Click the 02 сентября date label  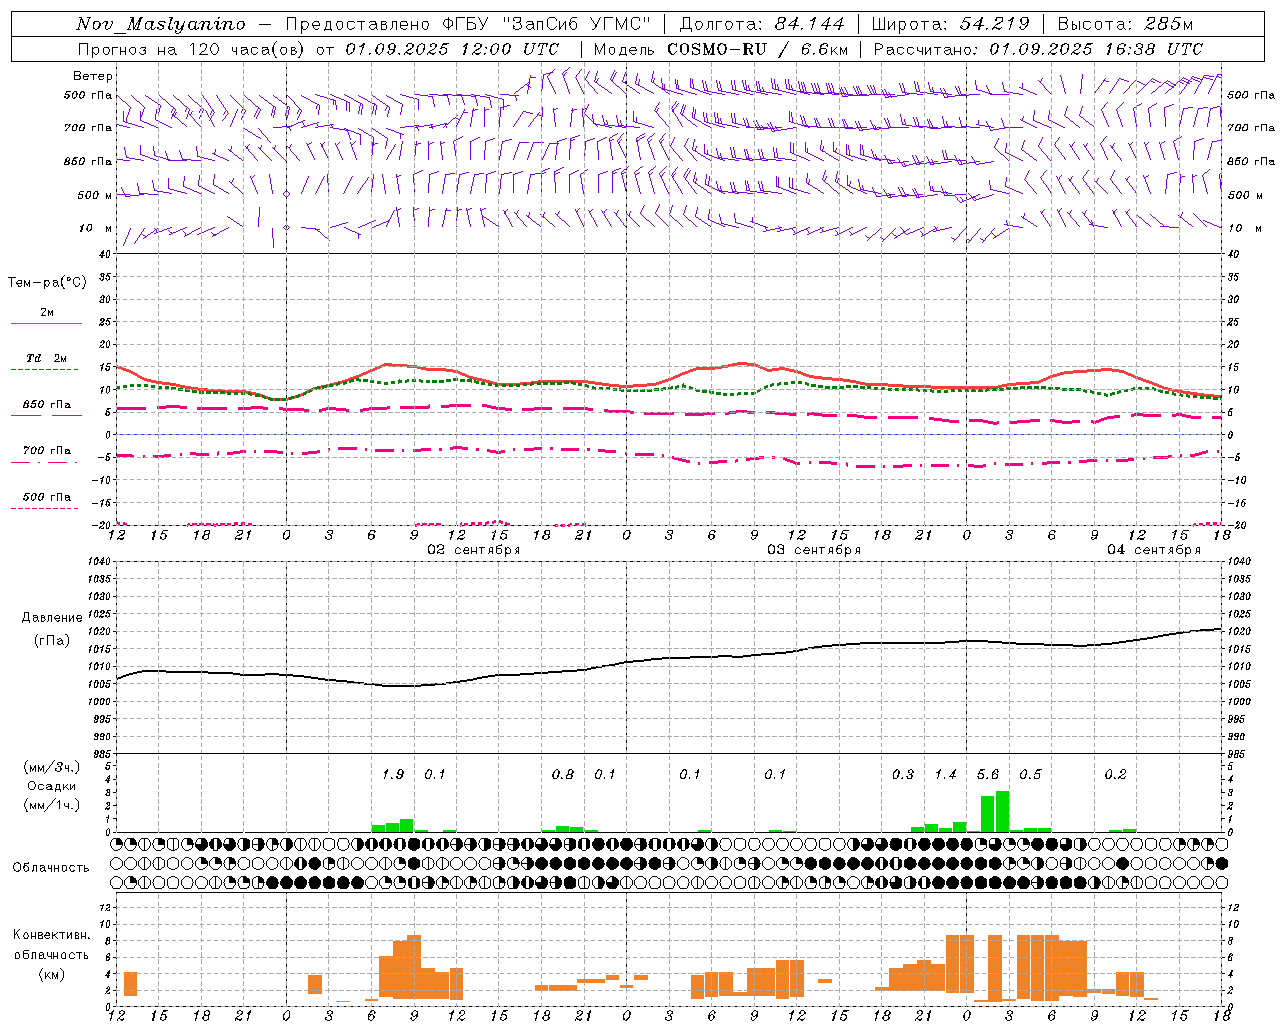[x=474, y=550]
